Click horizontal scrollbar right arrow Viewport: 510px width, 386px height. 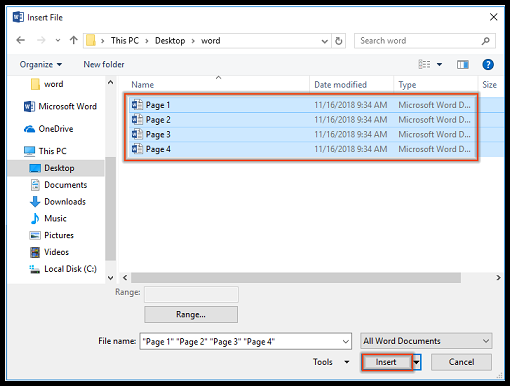tap(498, 277)
